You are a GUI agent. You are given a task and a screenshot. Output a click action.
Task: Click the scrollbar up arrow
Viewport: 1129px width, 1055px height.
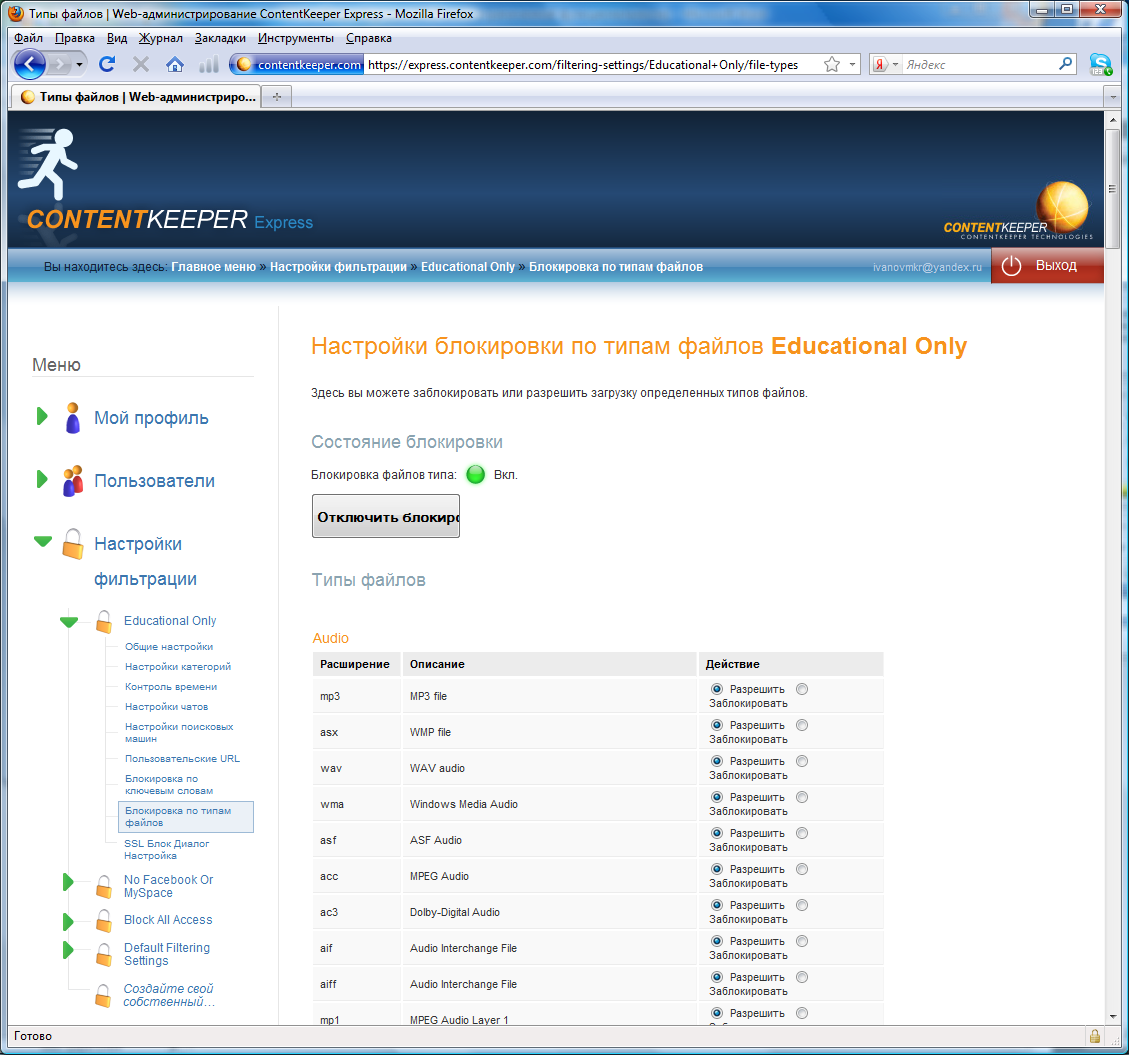1112,120
